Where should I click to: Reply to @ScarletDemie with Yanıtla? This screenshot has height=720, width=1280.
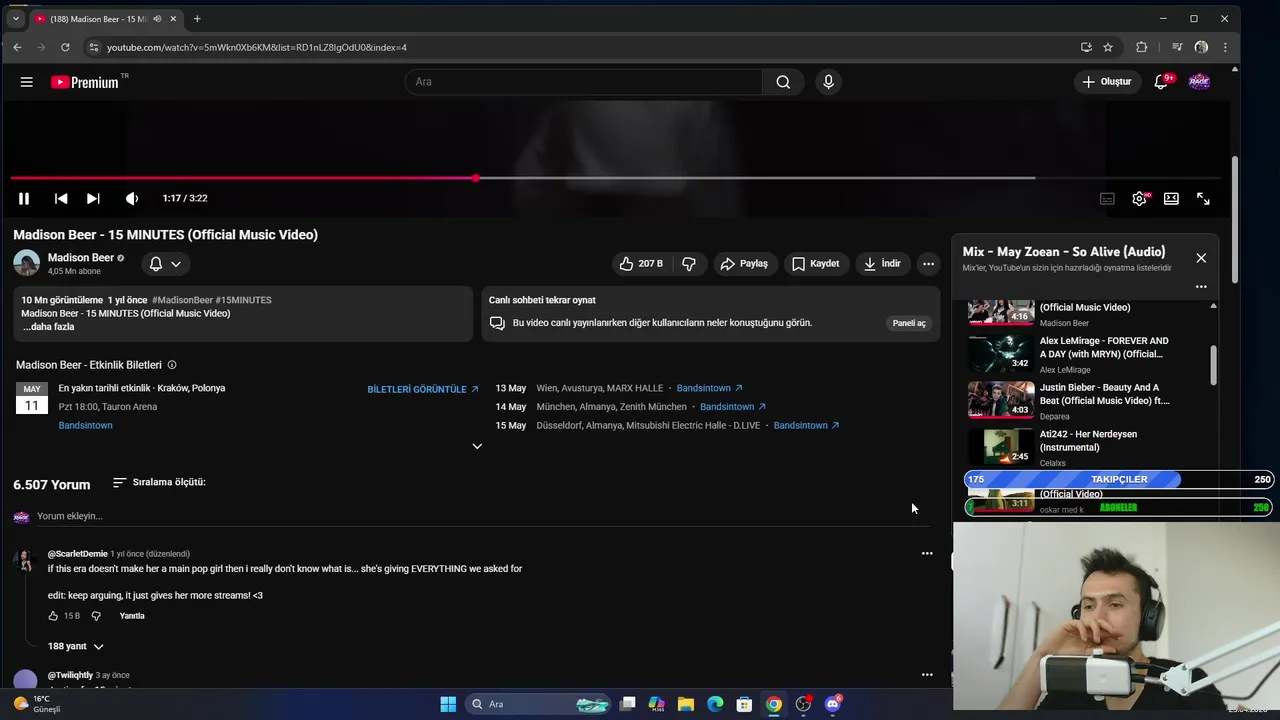tap(132, 616)
